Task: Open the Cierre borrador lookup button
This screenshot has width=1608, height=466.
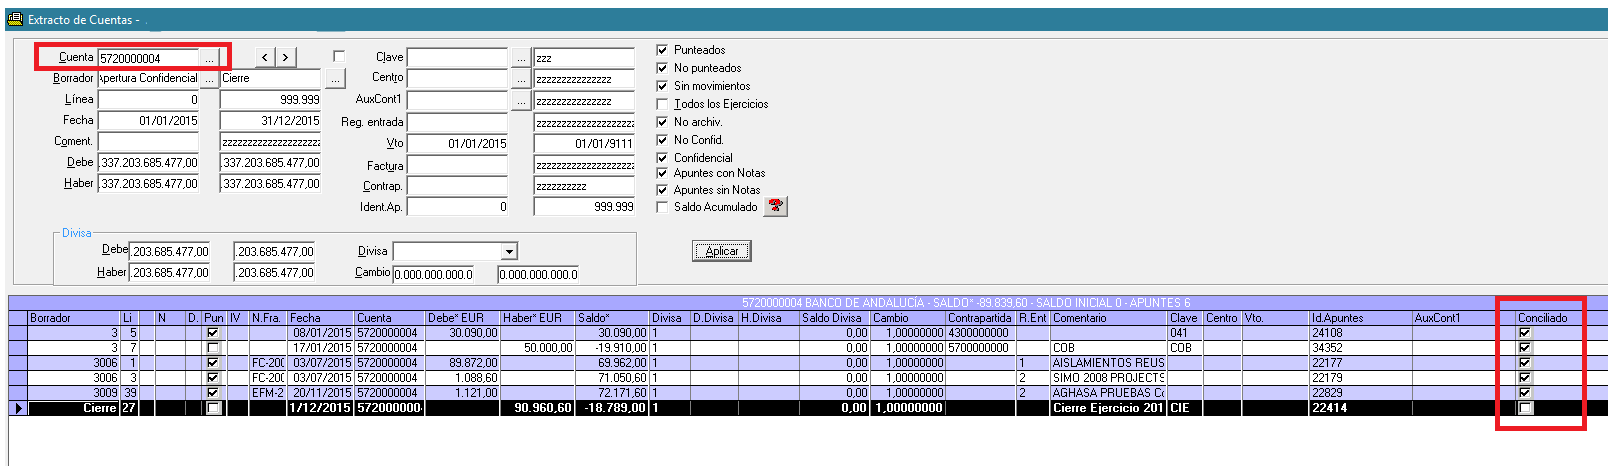Action: click(335, 78)
